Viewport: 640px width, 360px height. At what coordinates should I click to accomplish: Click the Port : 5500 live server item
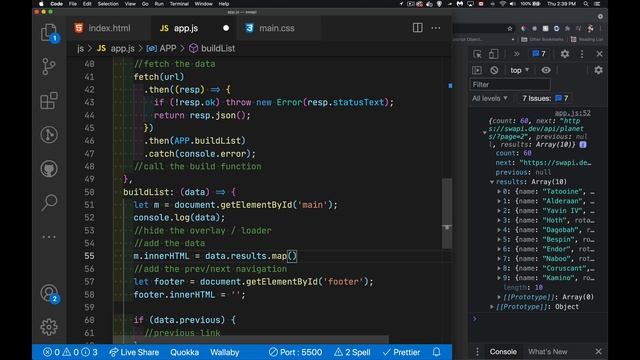(296, 352)
